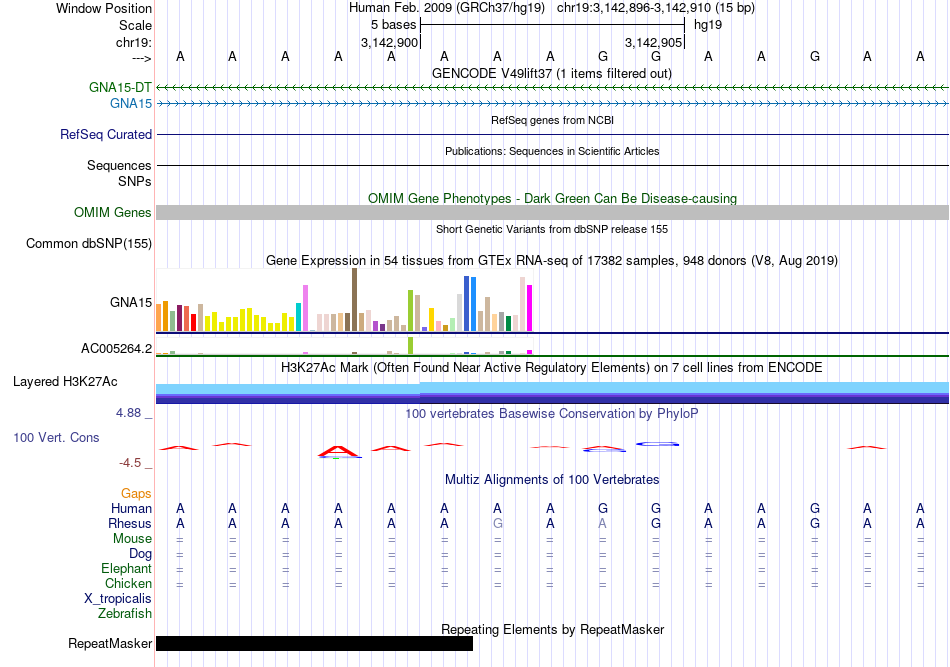The width and height of the screenshot is (950, 667).
Task: Select the Common dbSNP(155) track label
Action: click(89, 244)
